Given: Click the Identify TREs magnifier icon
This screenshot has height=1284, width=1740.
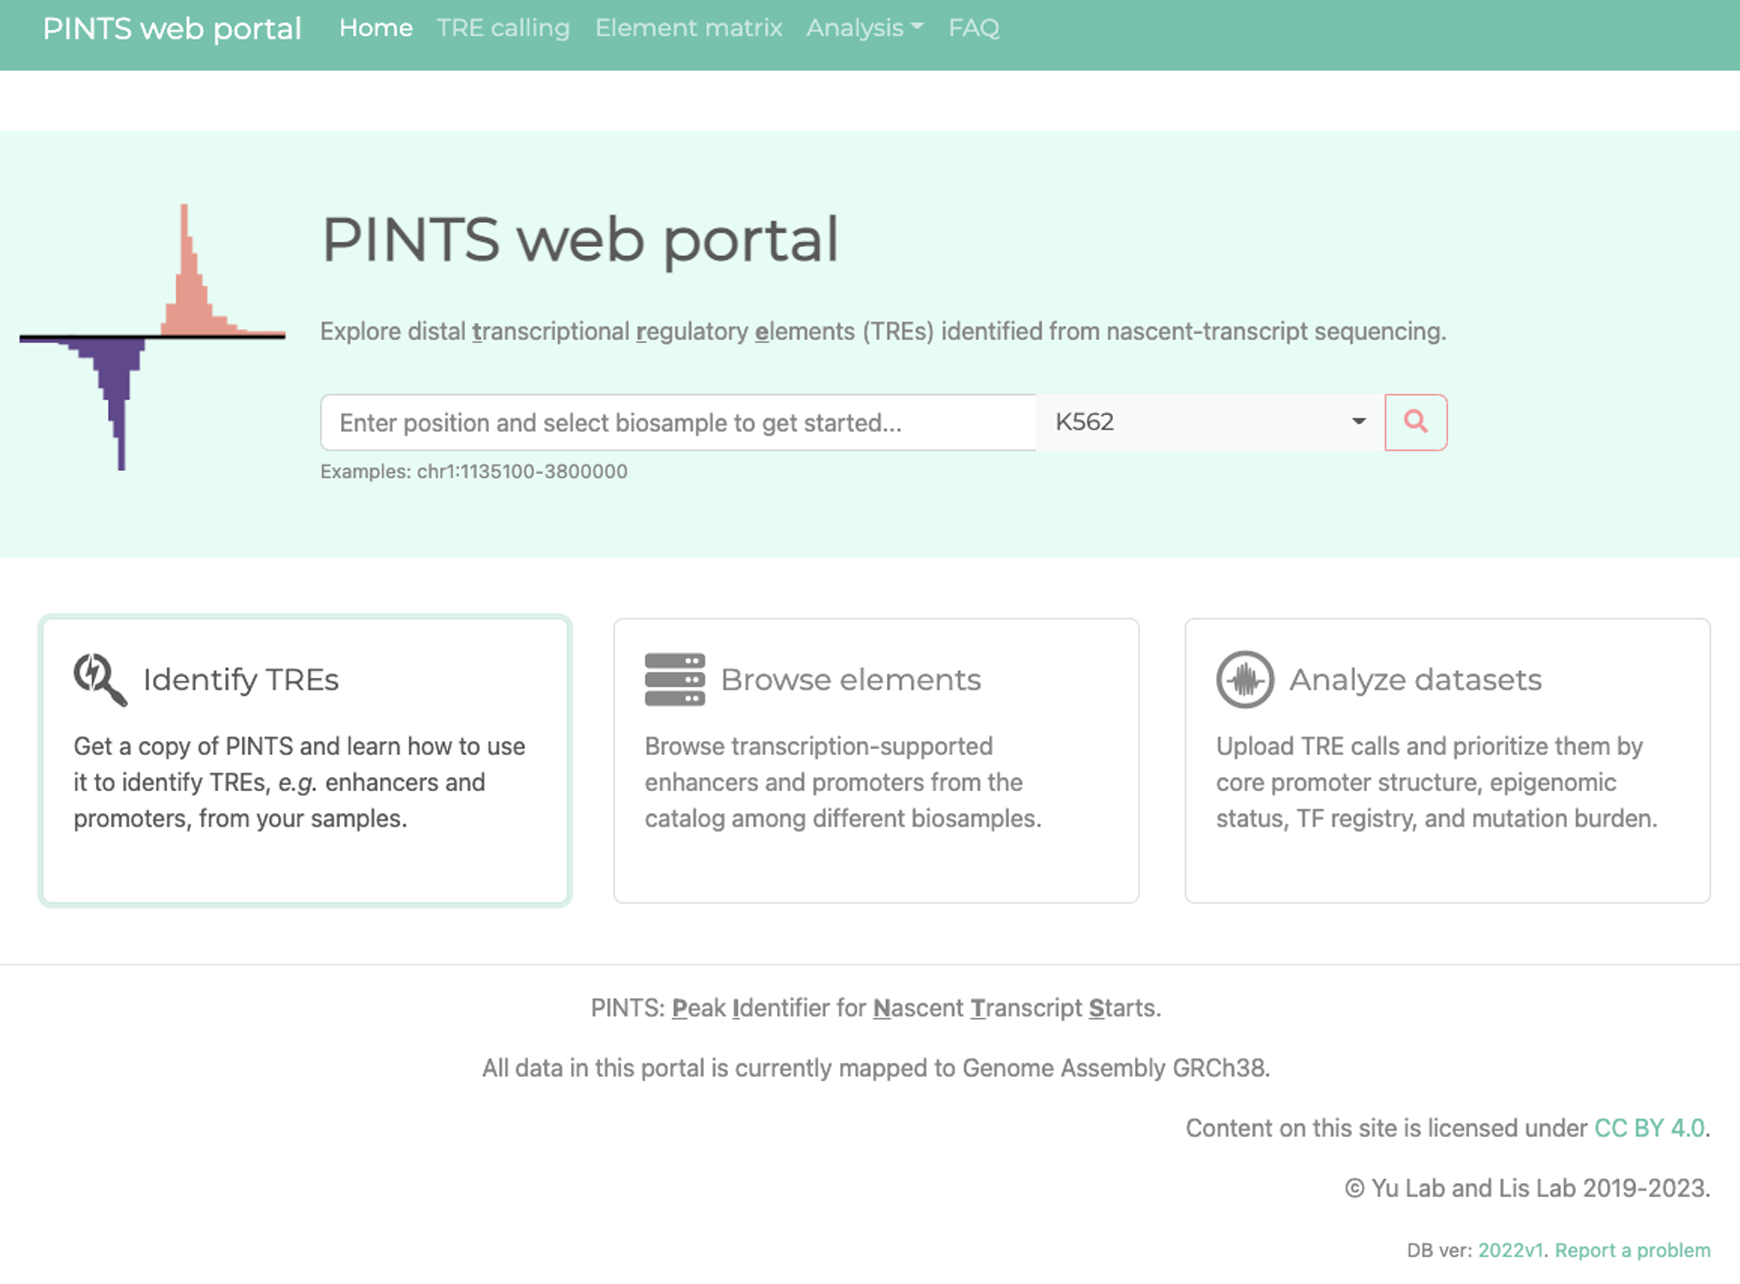Looking at the screenshot, I should point(100,680).
